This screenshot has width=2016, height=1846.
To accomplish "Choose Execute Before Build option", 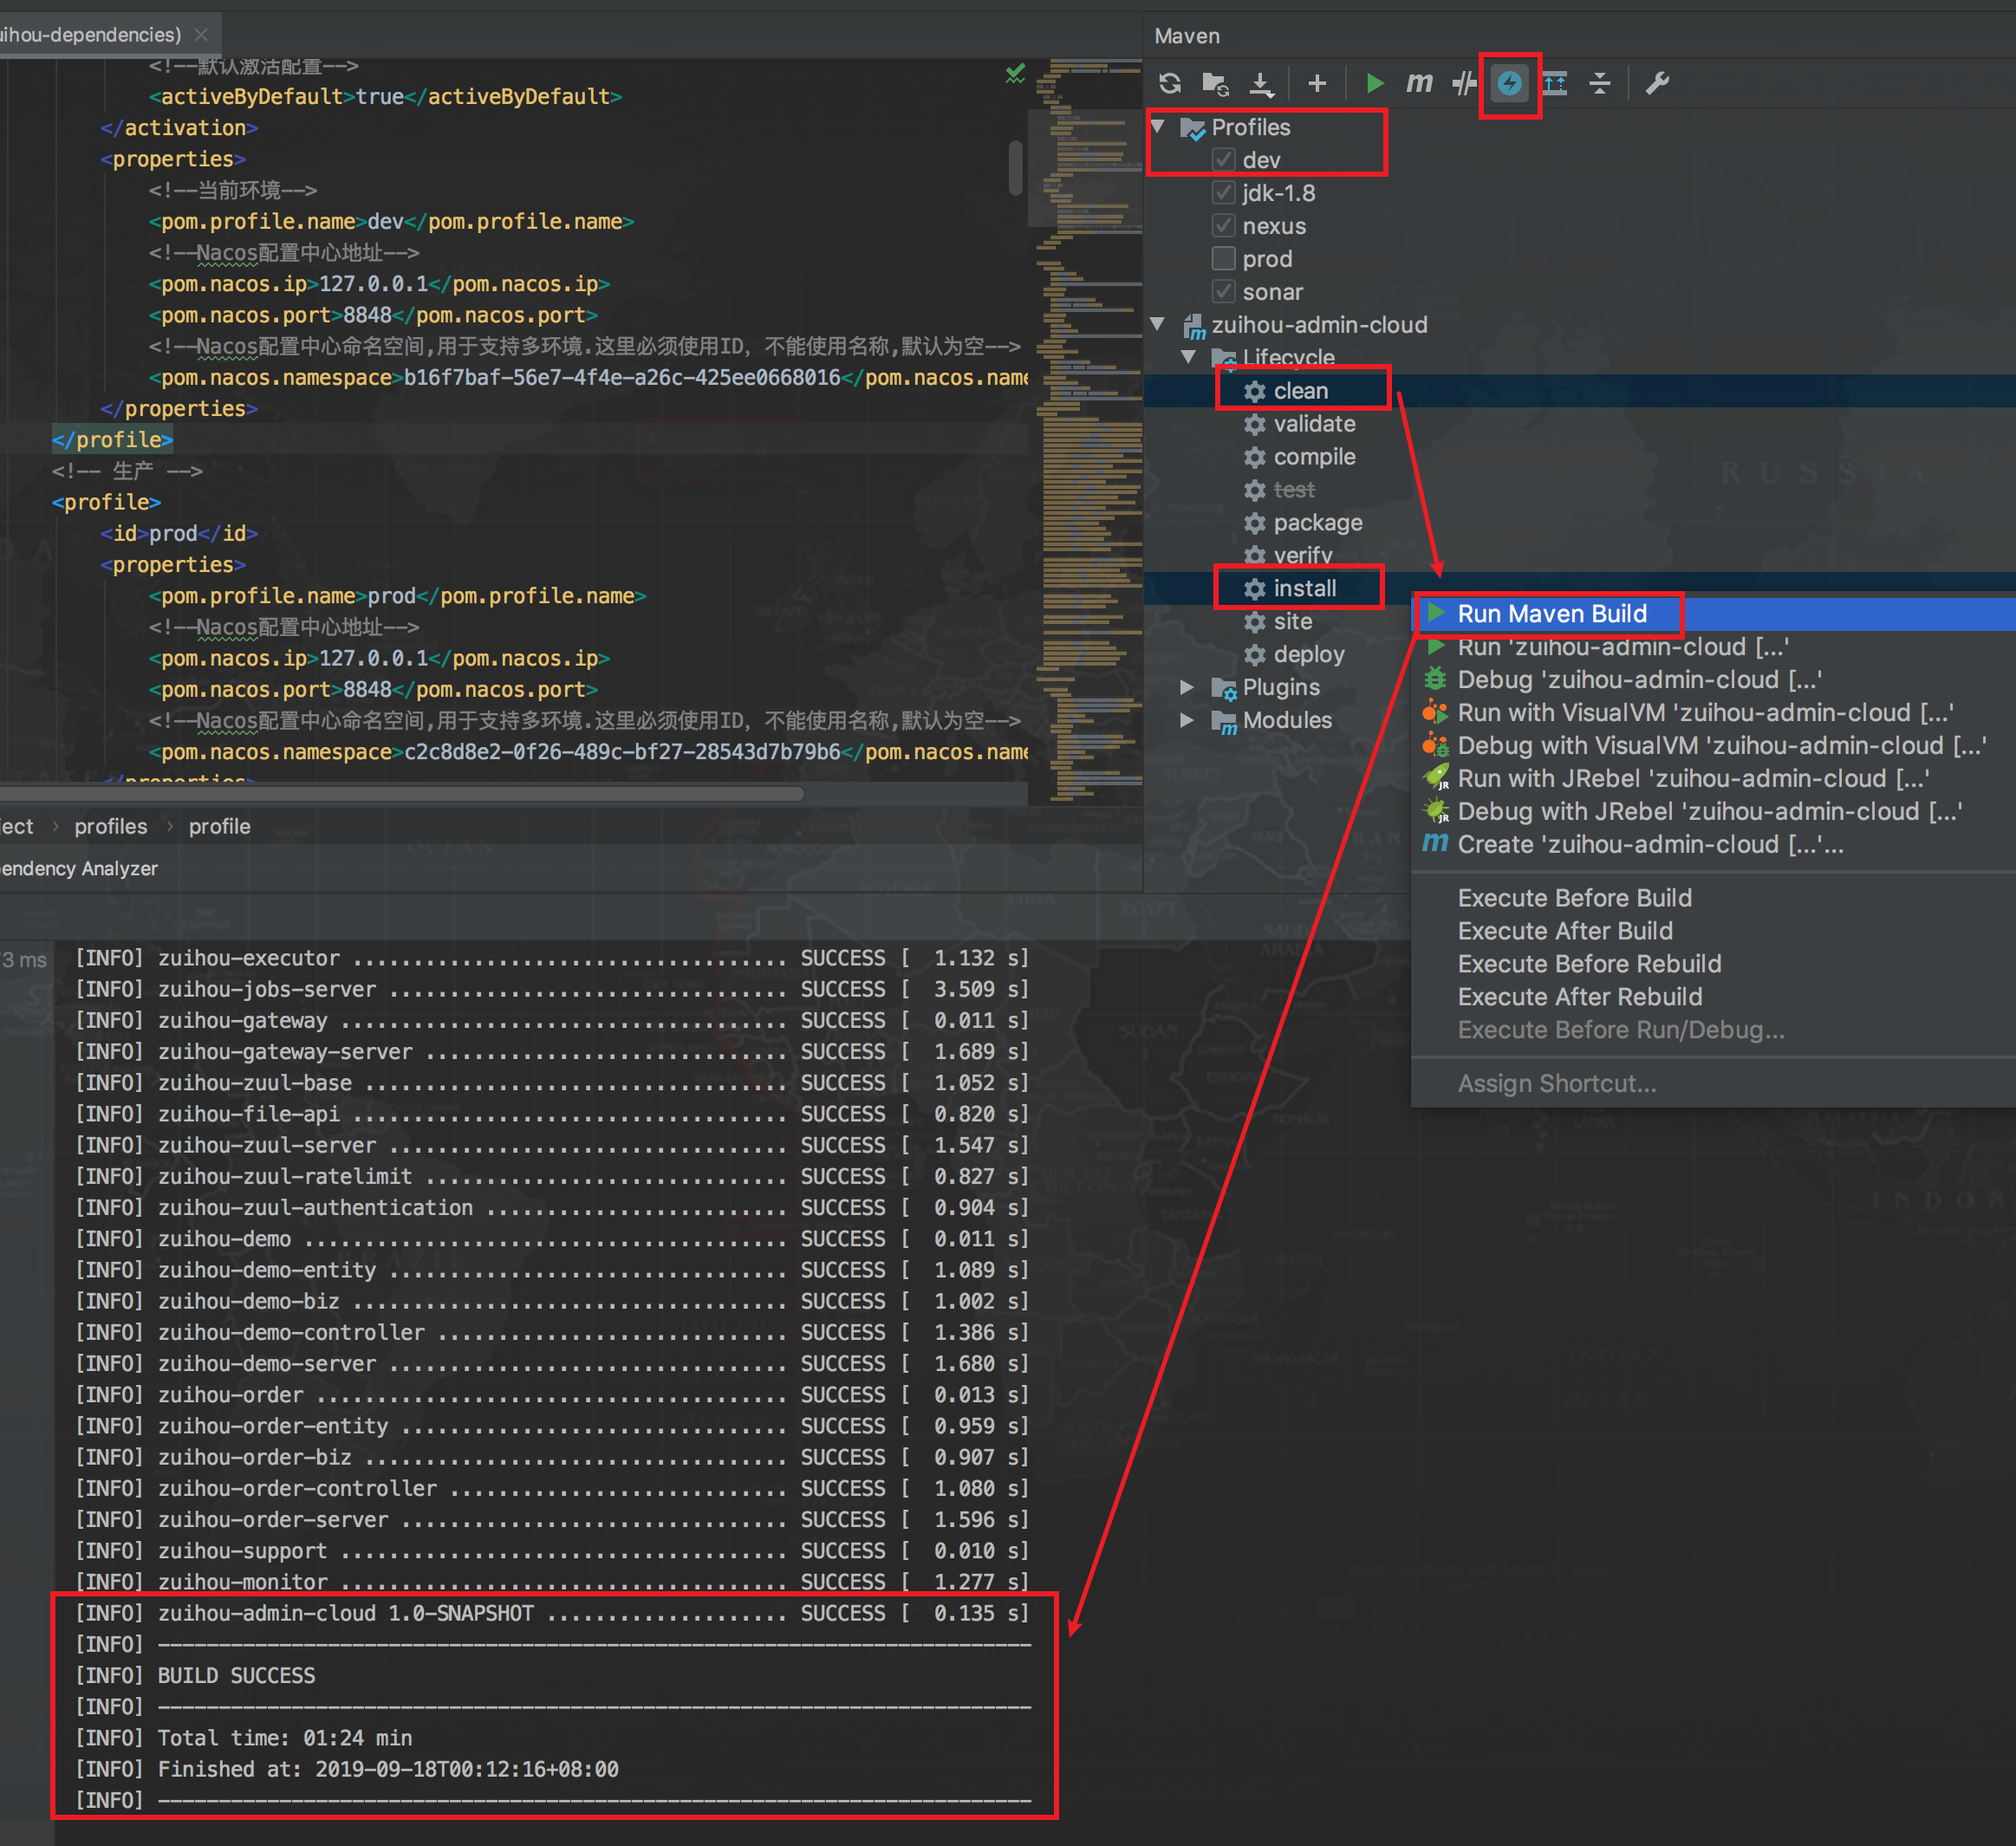I will [1714, 898].
